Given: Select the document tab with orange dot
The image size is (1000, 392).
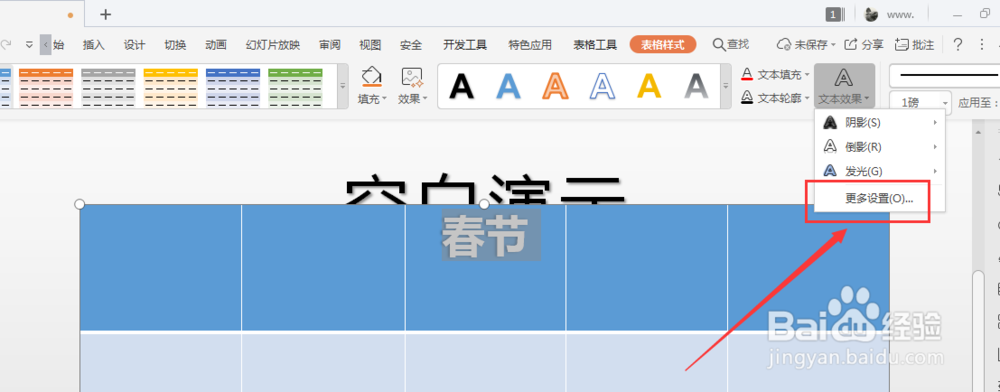Looking at the screenshot, I should pyautogui.click(x=41, y=14).
